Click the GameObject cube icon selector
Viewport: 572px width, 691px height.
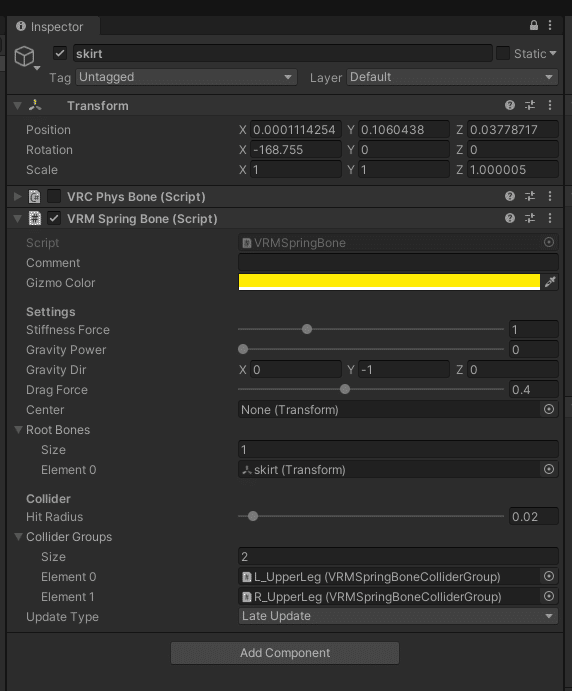tap(26, 58)
